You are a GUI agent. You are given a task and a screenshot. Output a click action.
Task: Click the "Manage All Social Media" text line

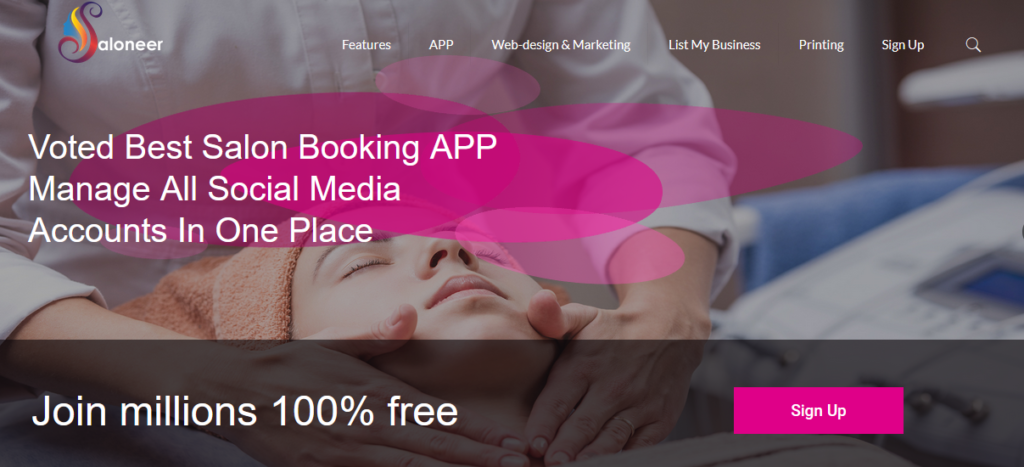[x=214, y=189]
